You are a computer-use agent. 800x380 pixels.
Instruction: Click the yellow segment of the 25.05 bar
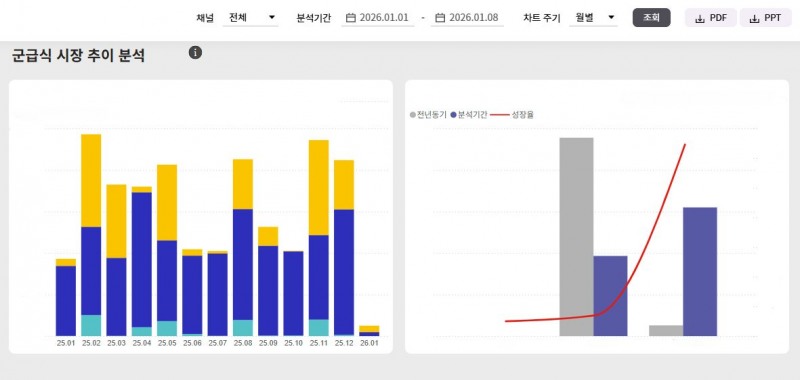[x=167, y=202]
